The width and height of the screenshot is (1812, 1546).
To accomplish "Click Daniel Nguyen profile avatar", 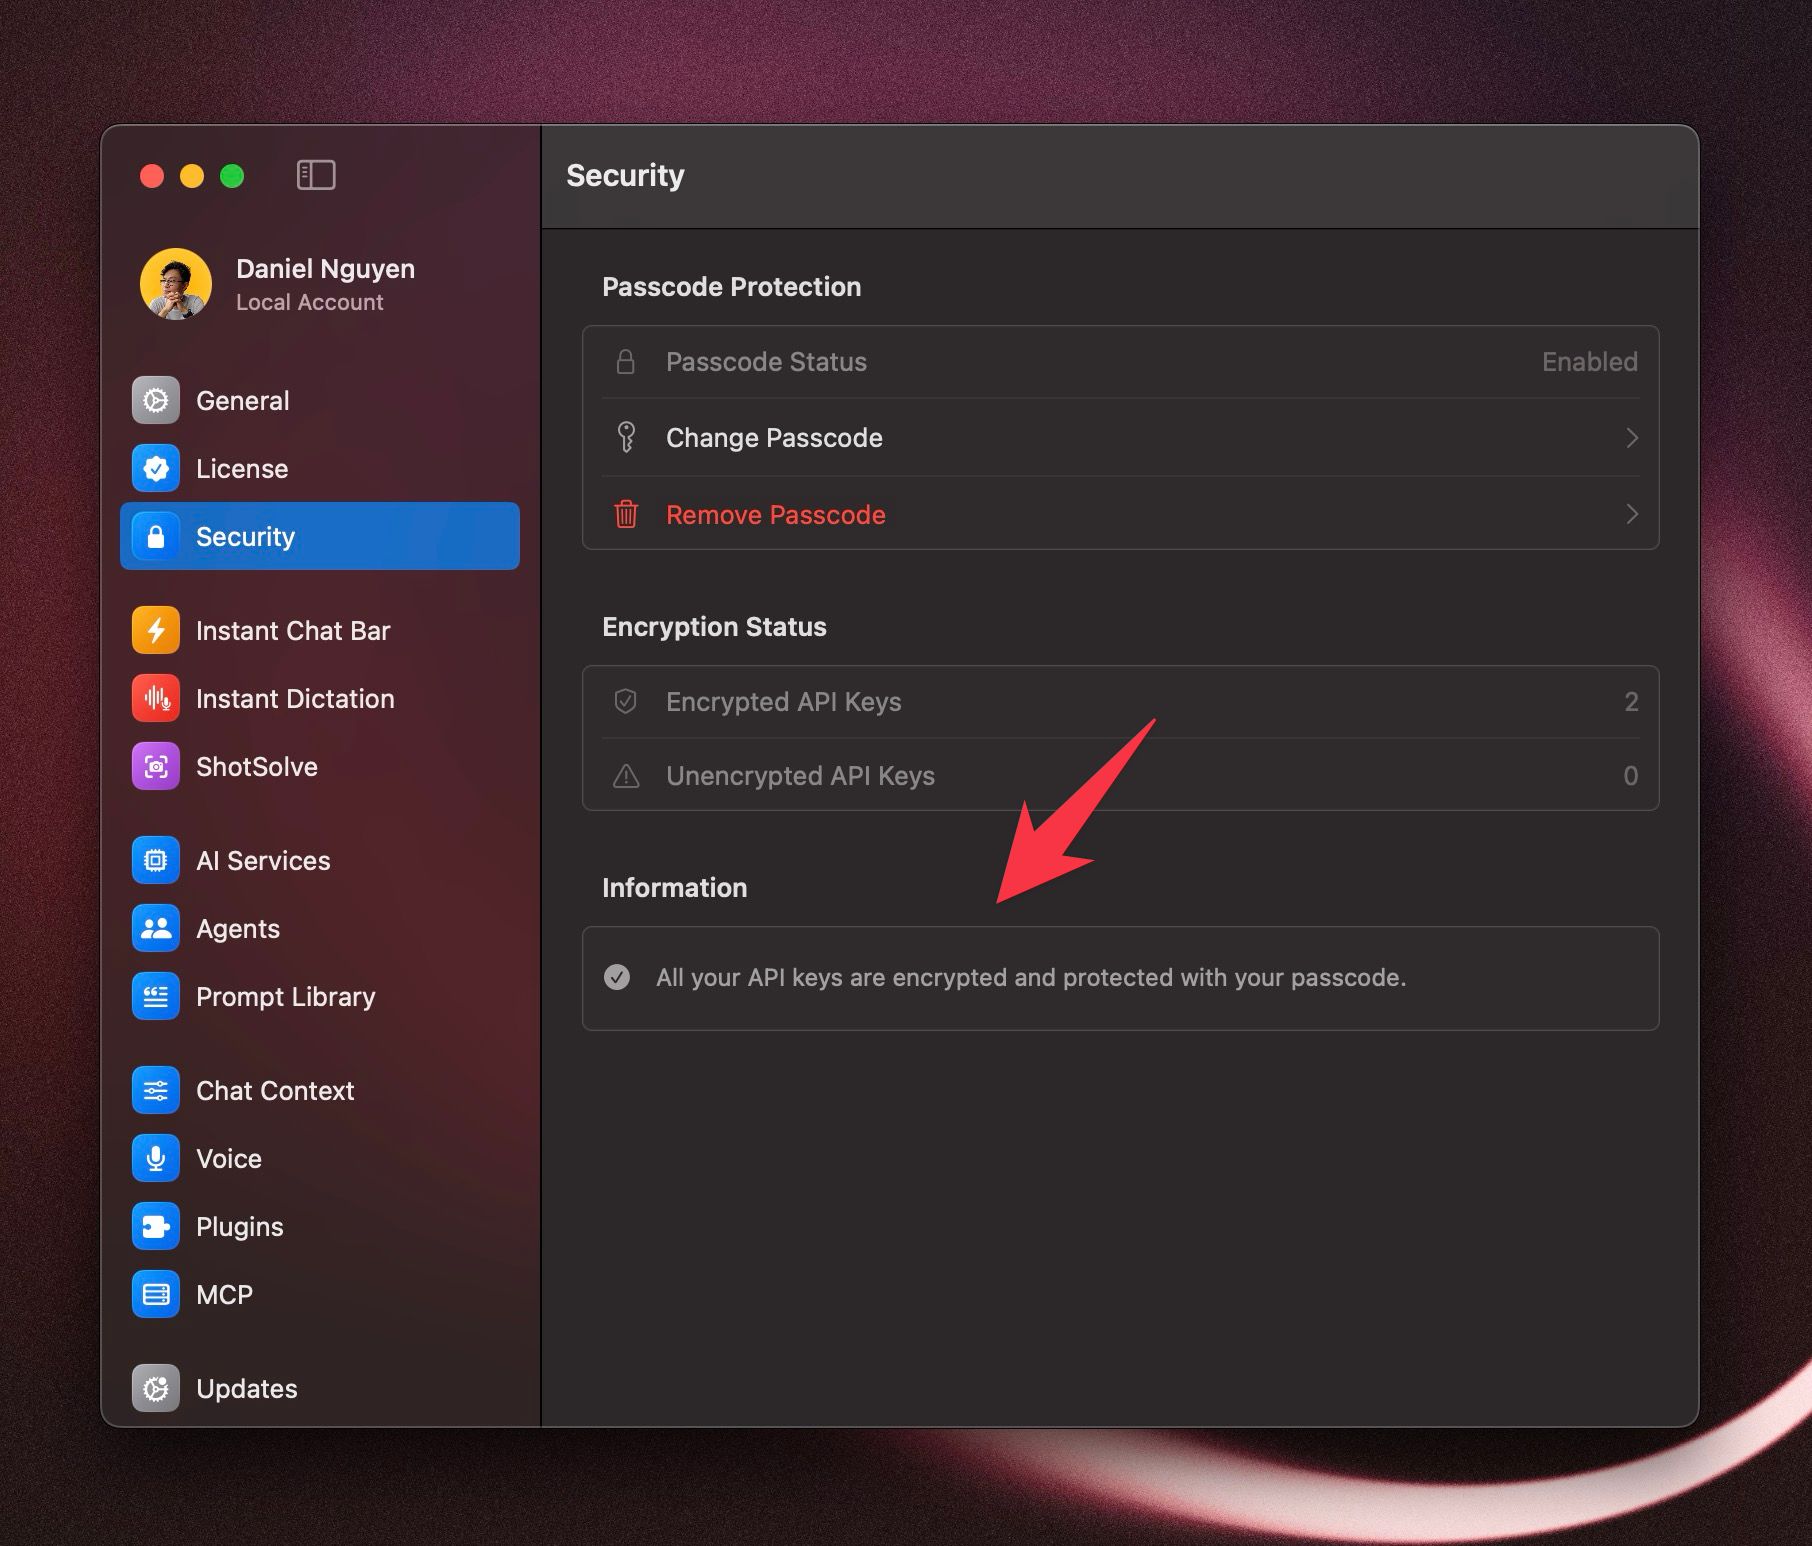I will [x=176, y=284].
